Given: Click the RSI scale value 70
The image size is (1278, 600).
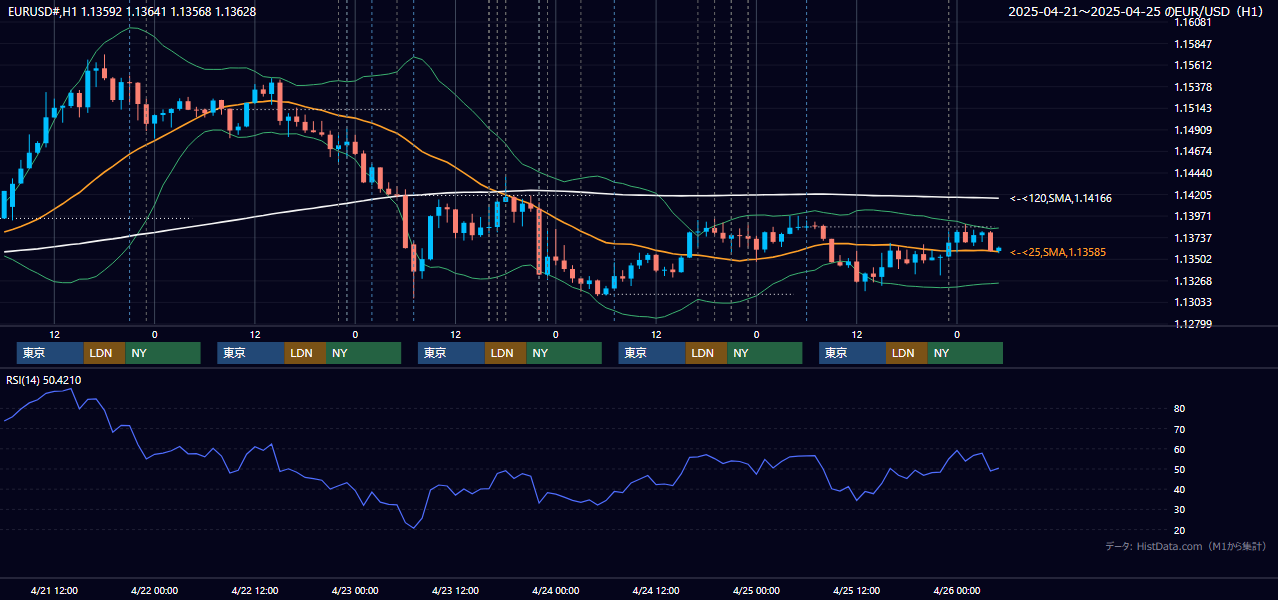Looking at the screenshot, I should tap(1180, 429).
